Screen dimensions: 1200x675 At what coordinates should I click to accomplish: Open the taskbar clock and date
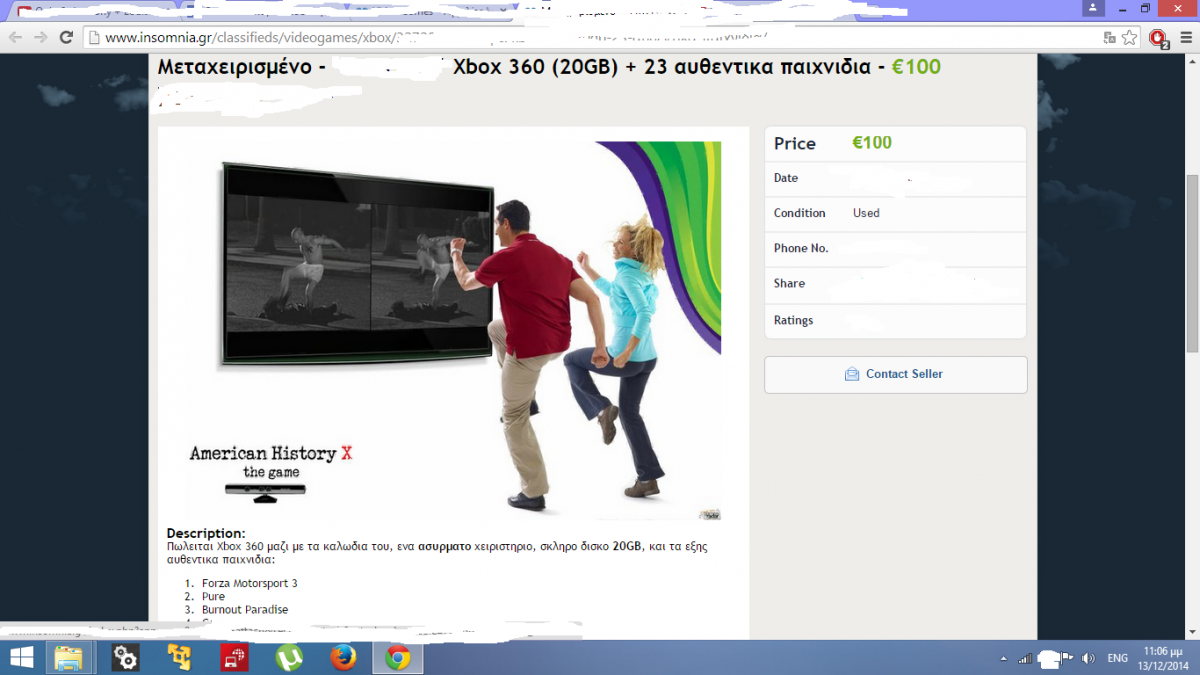coord(1162,658)
